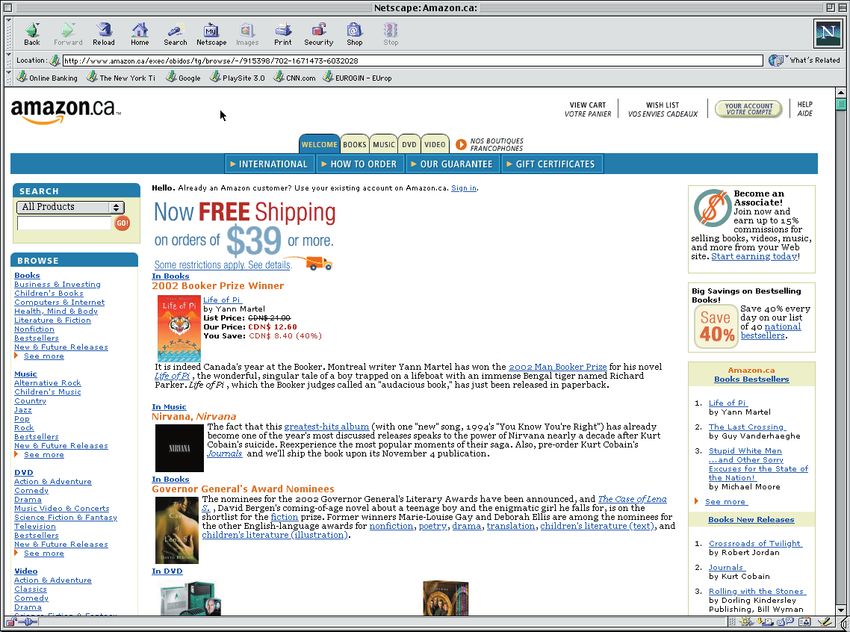The image size is (850, 632).
Task: Click the Sign in link
Action: pos(464,188)
